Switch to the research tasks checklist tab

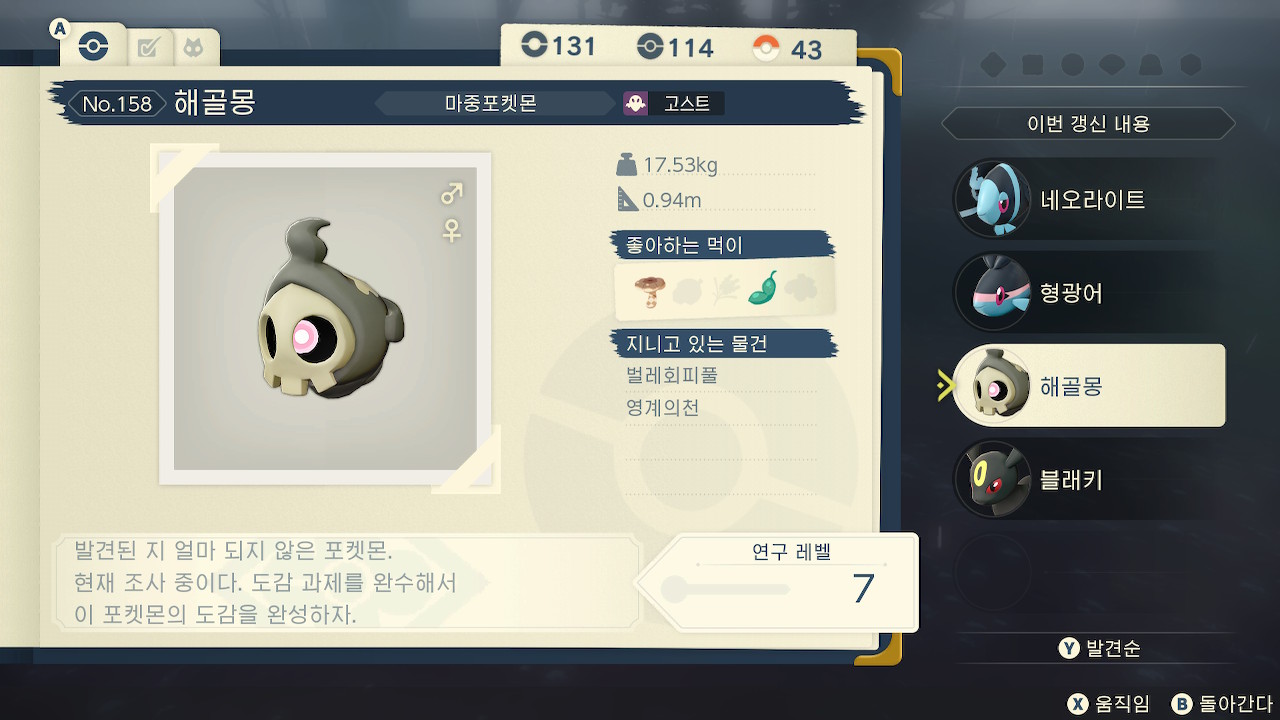click(x=150, y=48)
